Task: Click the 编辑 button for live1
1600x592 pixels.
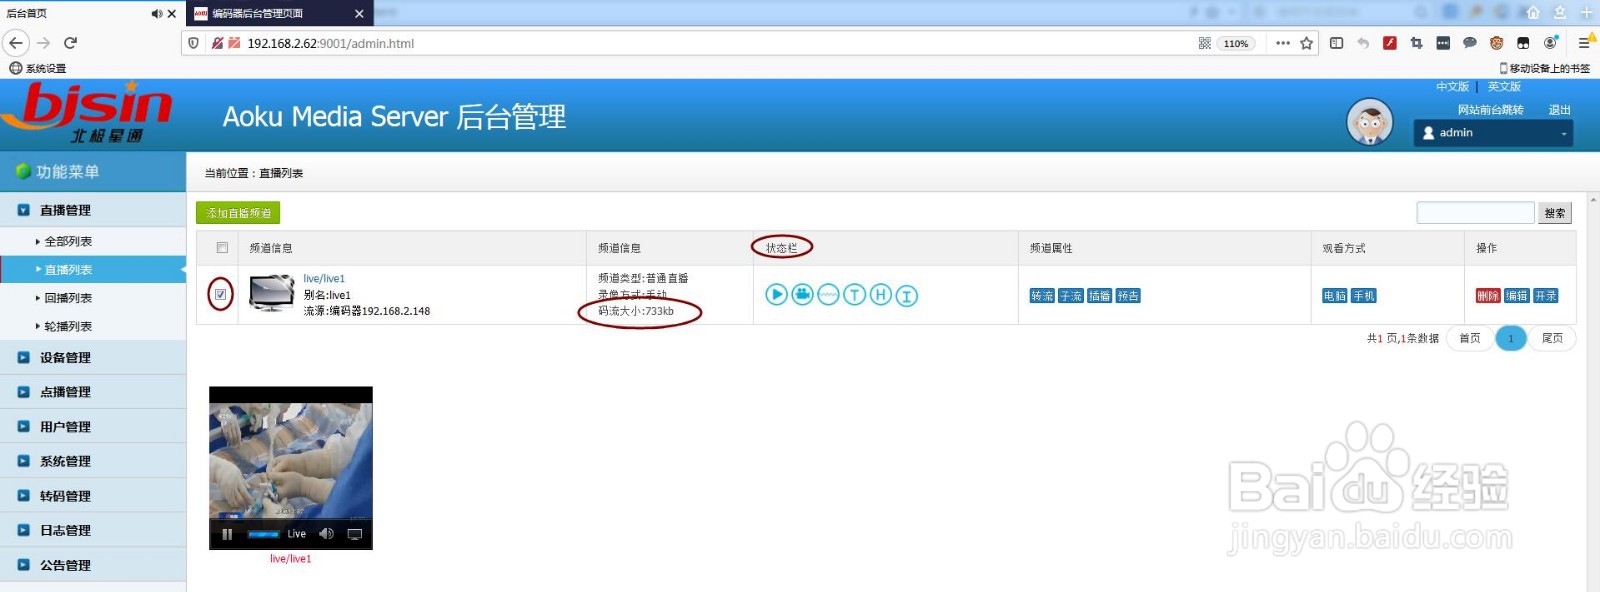Action: coord(1517,296)
